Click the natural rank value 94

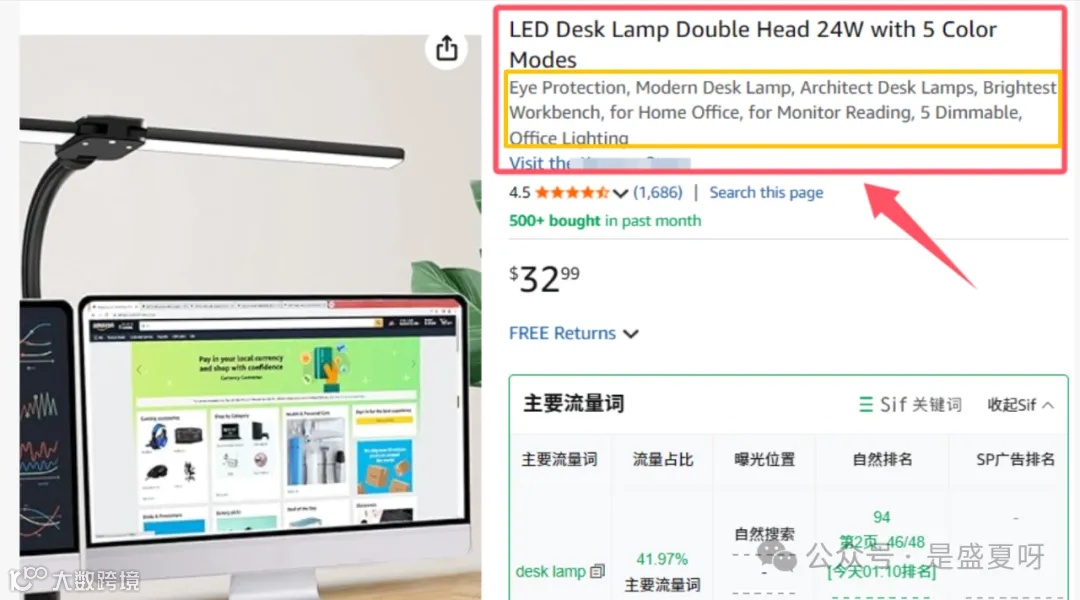882,517
